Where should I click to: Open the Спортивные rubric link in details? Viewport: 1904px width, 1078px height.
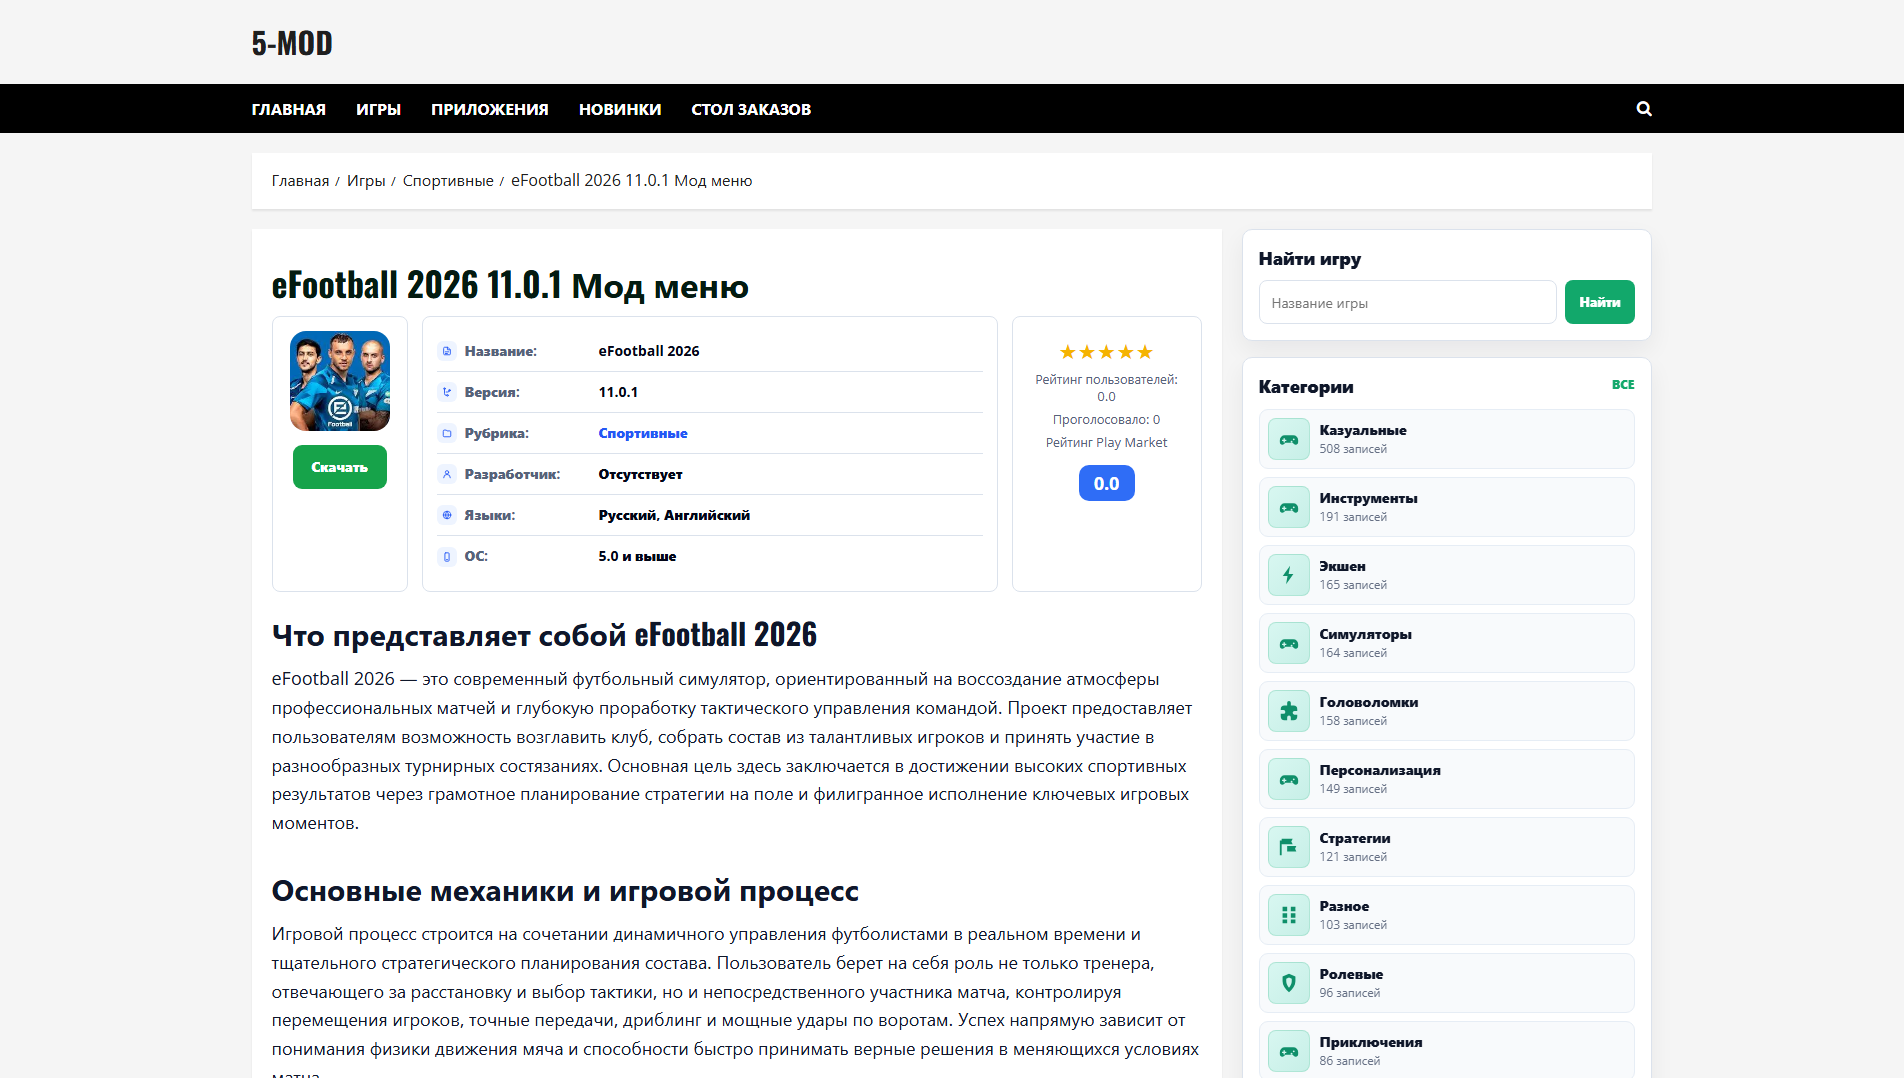click(x=643, y=434)
